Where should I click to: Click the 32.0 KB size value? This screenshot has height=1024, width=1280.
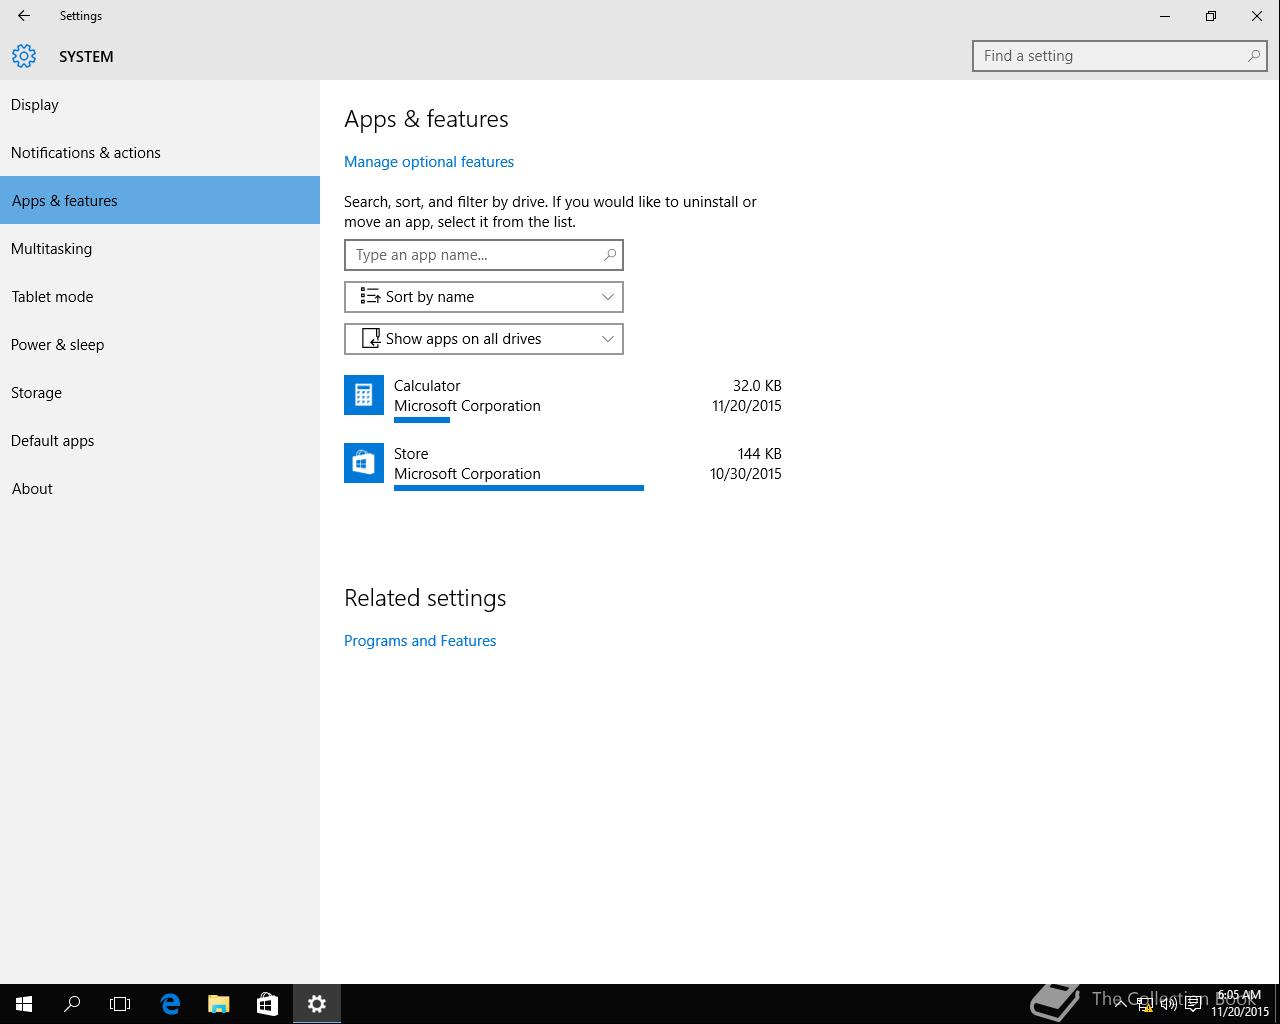point(757,386)
